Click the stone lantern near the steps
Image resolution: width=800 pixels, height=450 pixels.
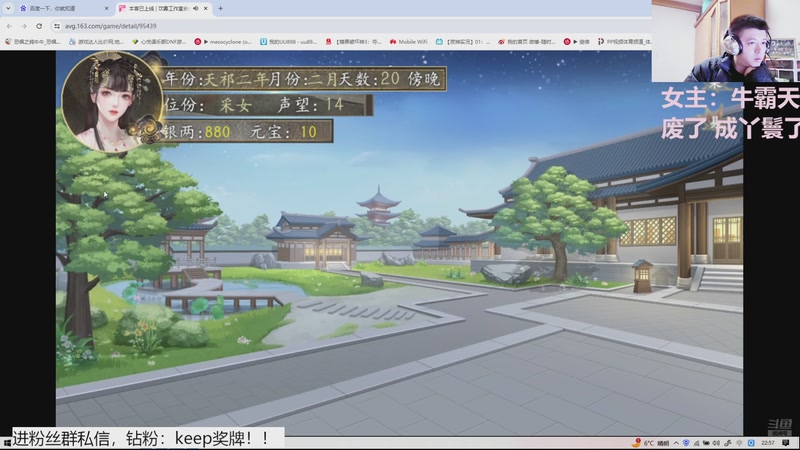click(642, 276)
